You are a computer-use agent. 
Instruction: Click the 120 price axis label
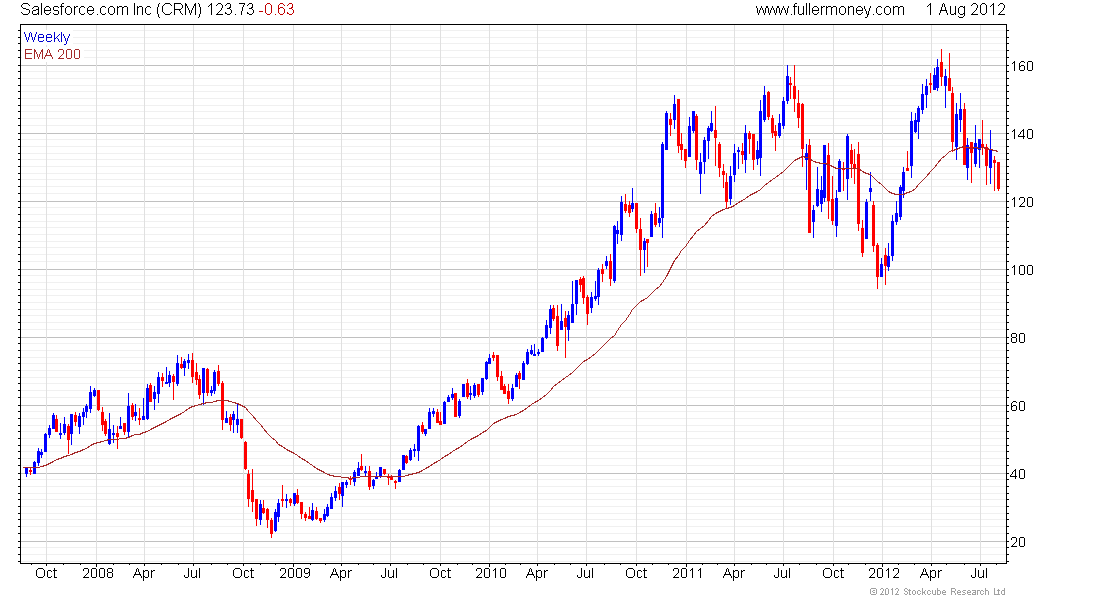1021,202
